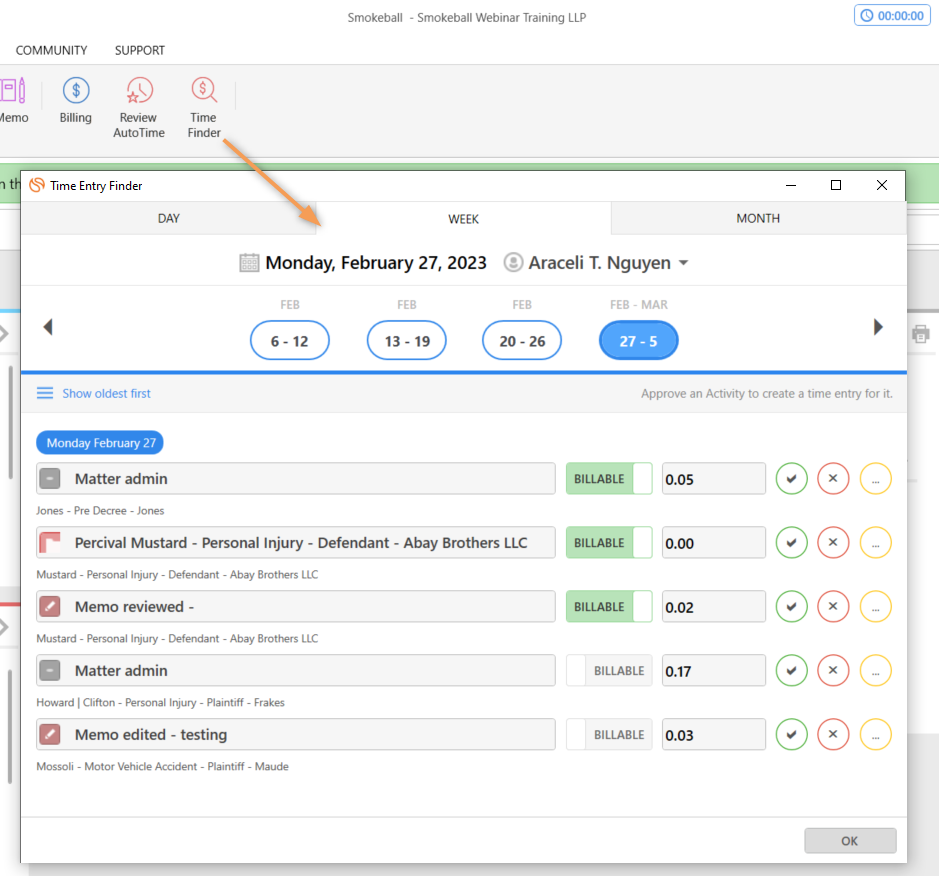Screen dimensions: 939x876
Task: Minimize the Time Entry Finder window
Action: click(791, 185)
